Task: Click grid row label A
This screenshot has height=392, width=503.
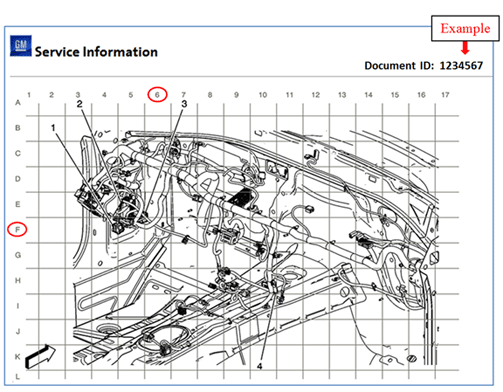Action: pos(18,103)
